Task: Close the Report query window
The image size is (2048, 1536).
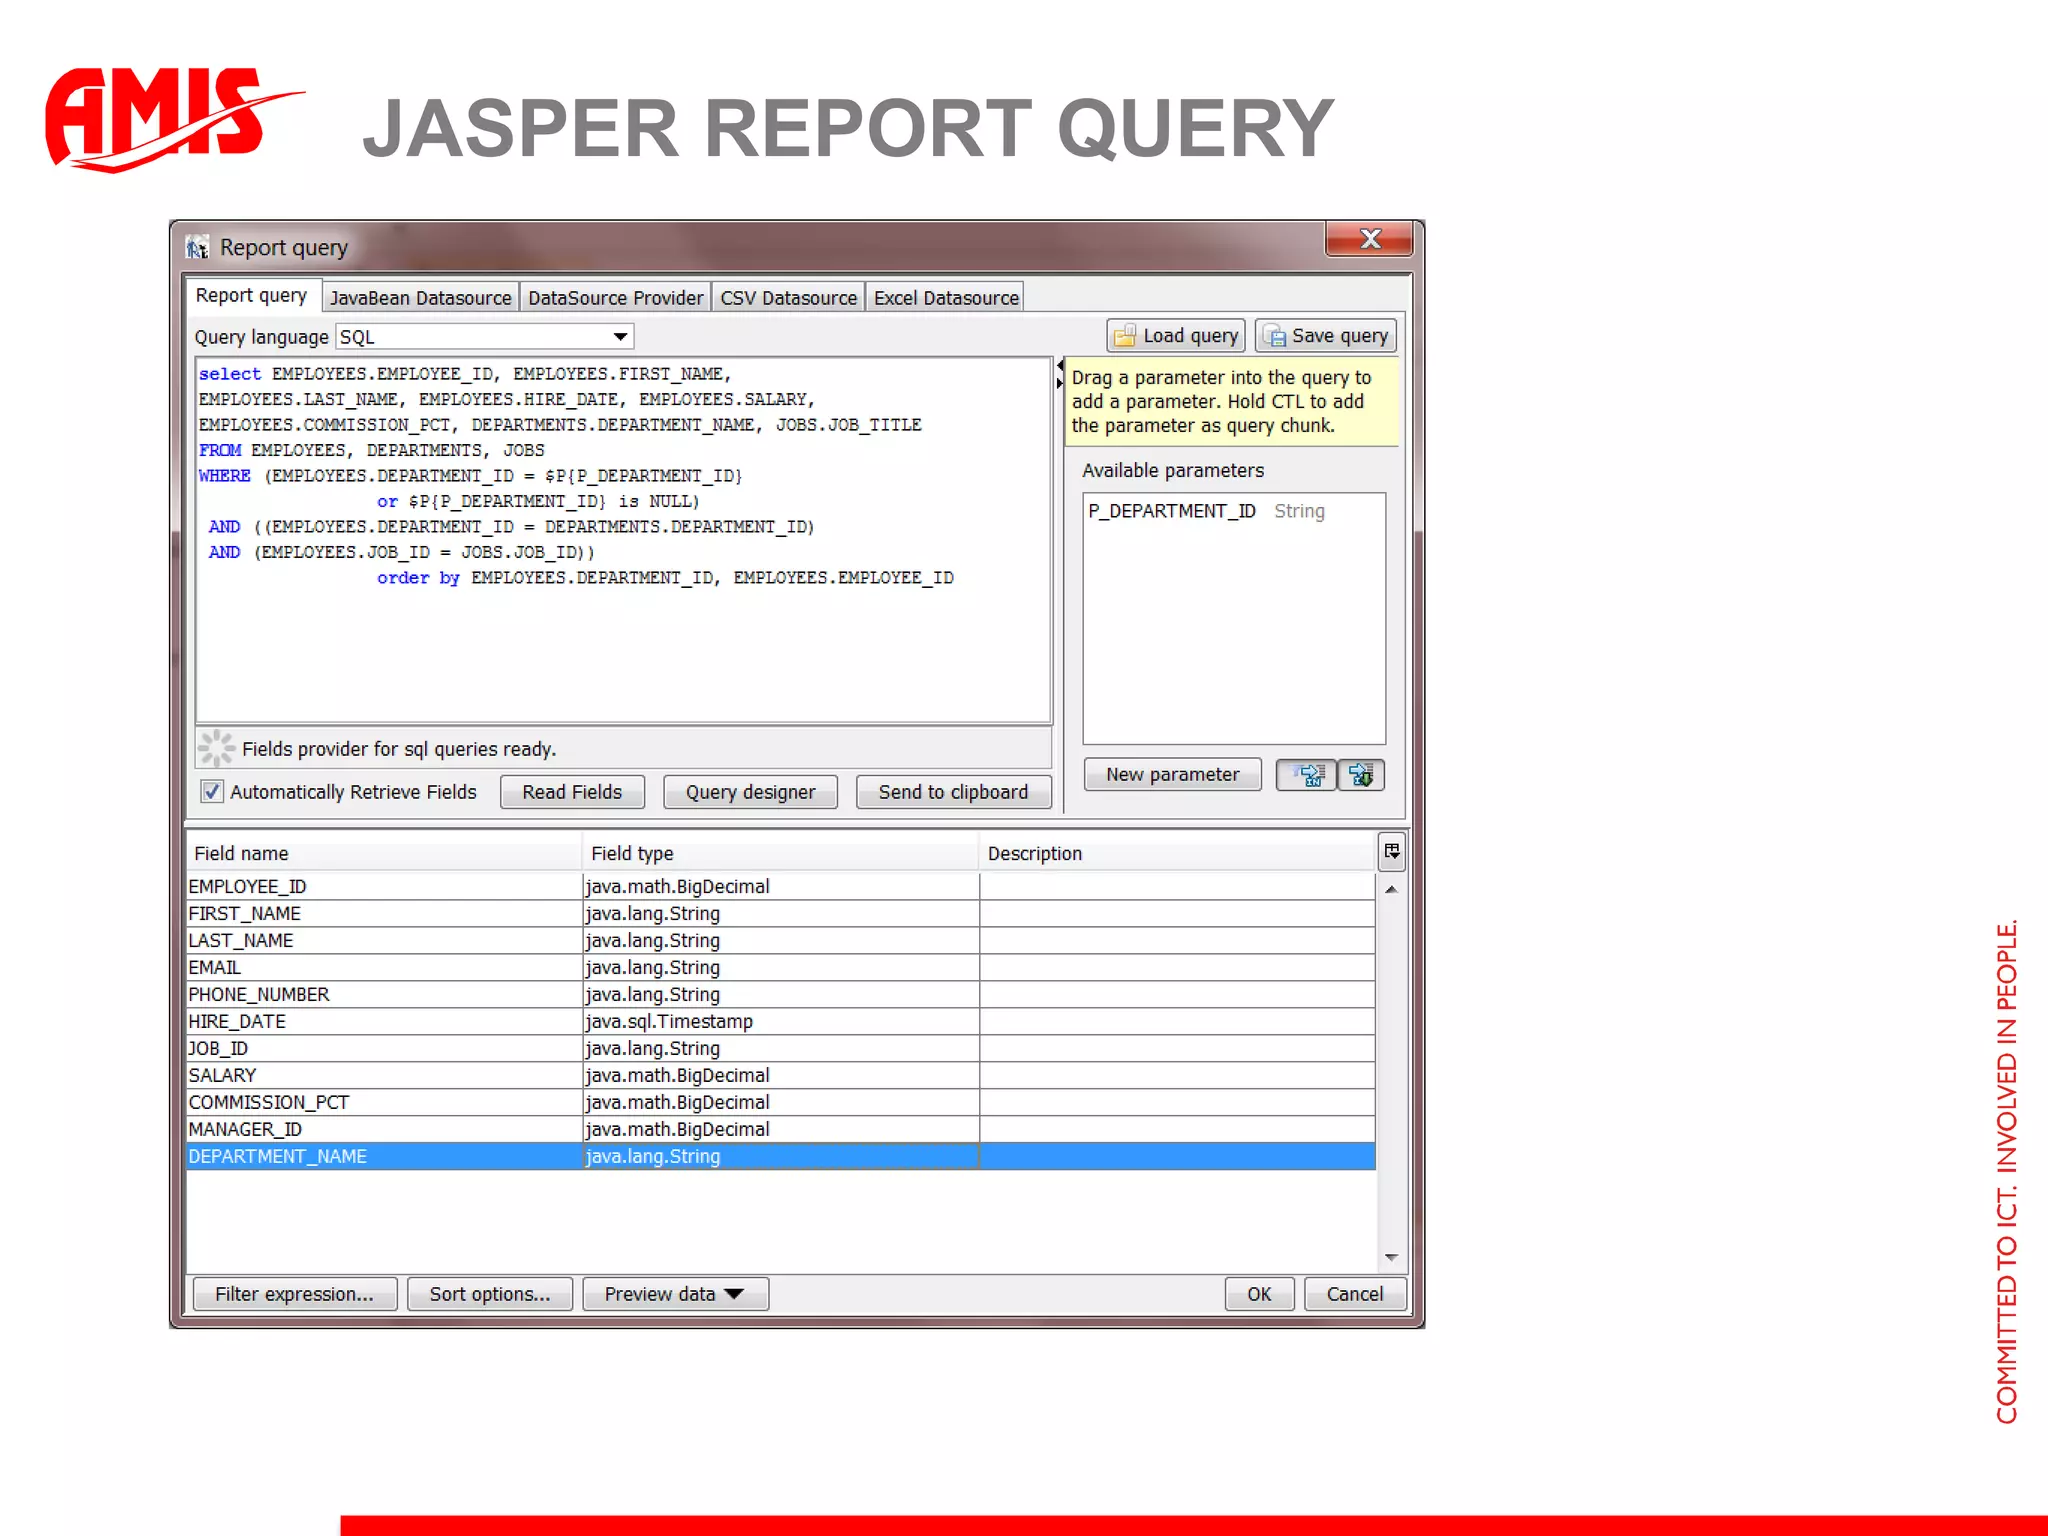Action: 1370,239
